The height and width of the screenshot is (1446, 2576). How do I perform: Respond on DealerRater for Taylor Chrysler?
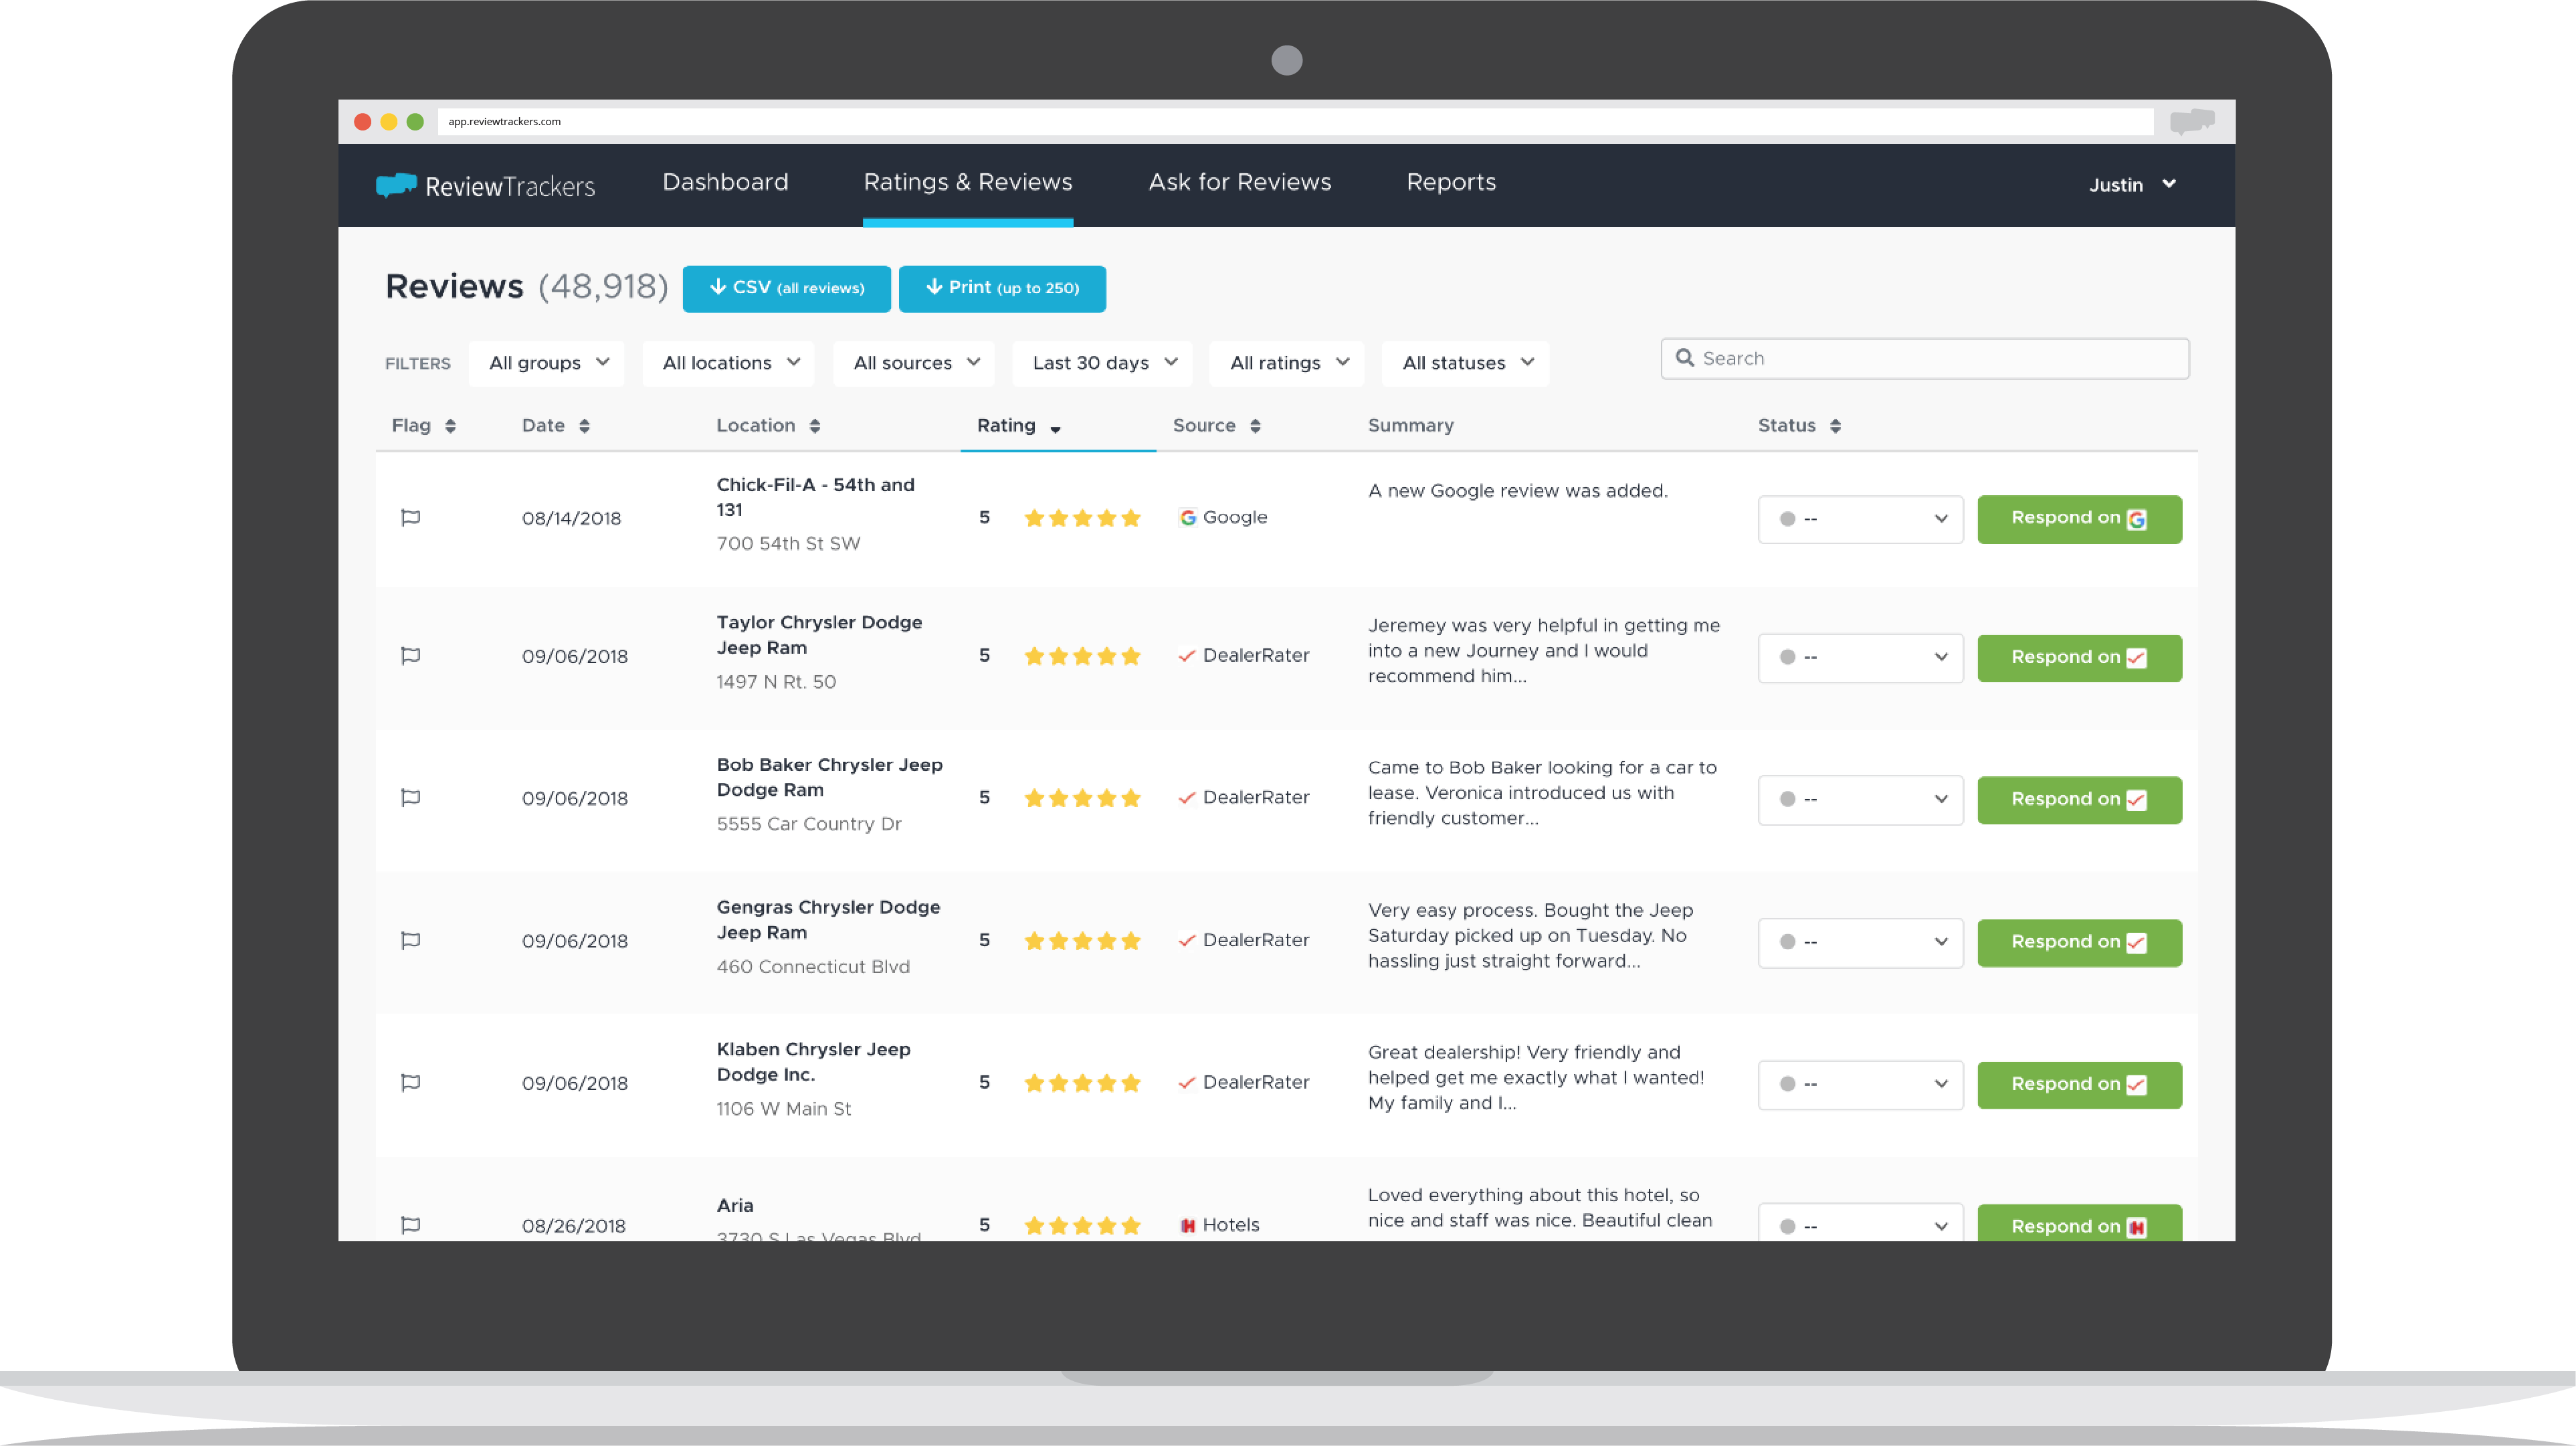[x=2080, y=658]
